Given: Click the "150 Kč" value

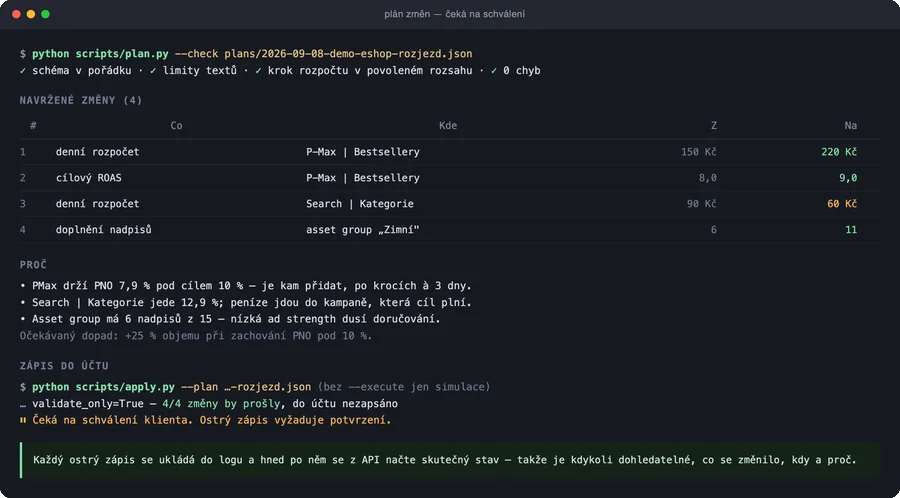Looking at the screenshot, I should point(698,152).
